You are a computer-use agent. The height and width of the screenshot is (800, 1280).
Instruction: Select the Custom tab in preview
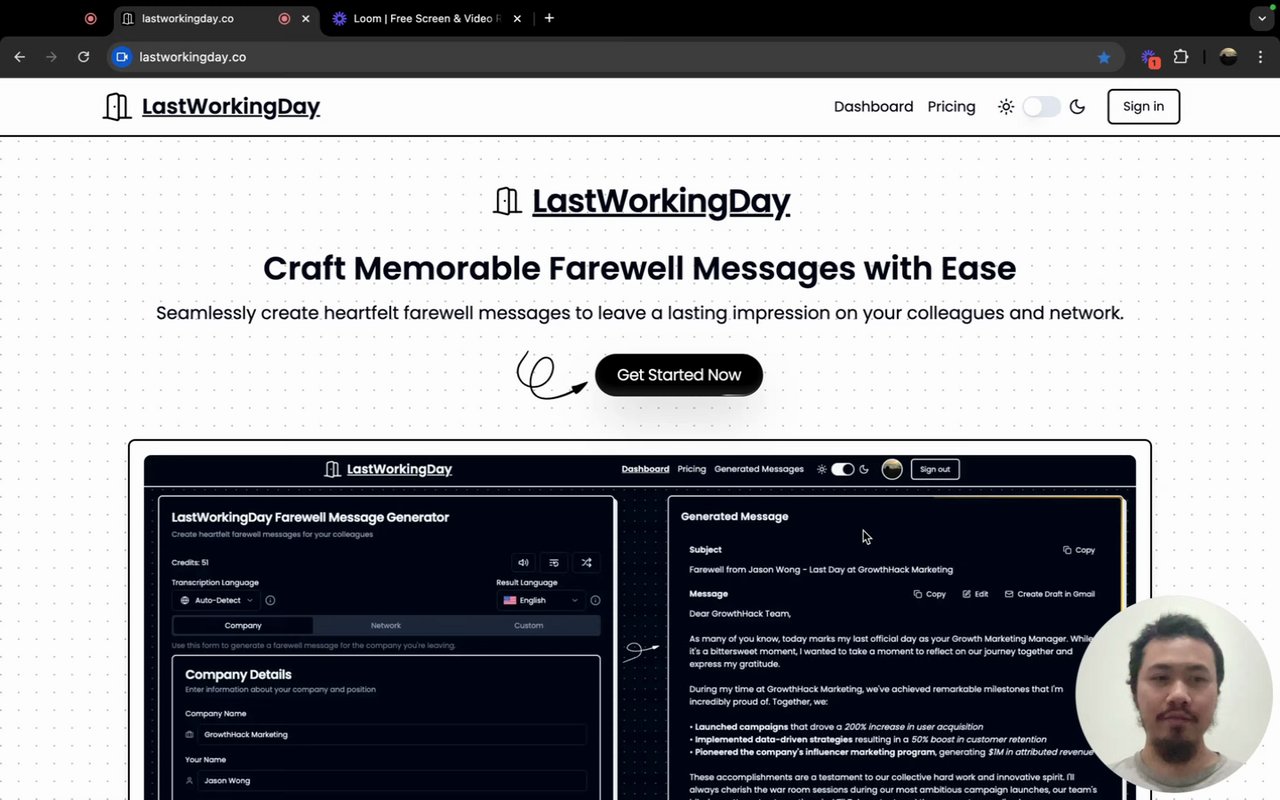point(529,625)
